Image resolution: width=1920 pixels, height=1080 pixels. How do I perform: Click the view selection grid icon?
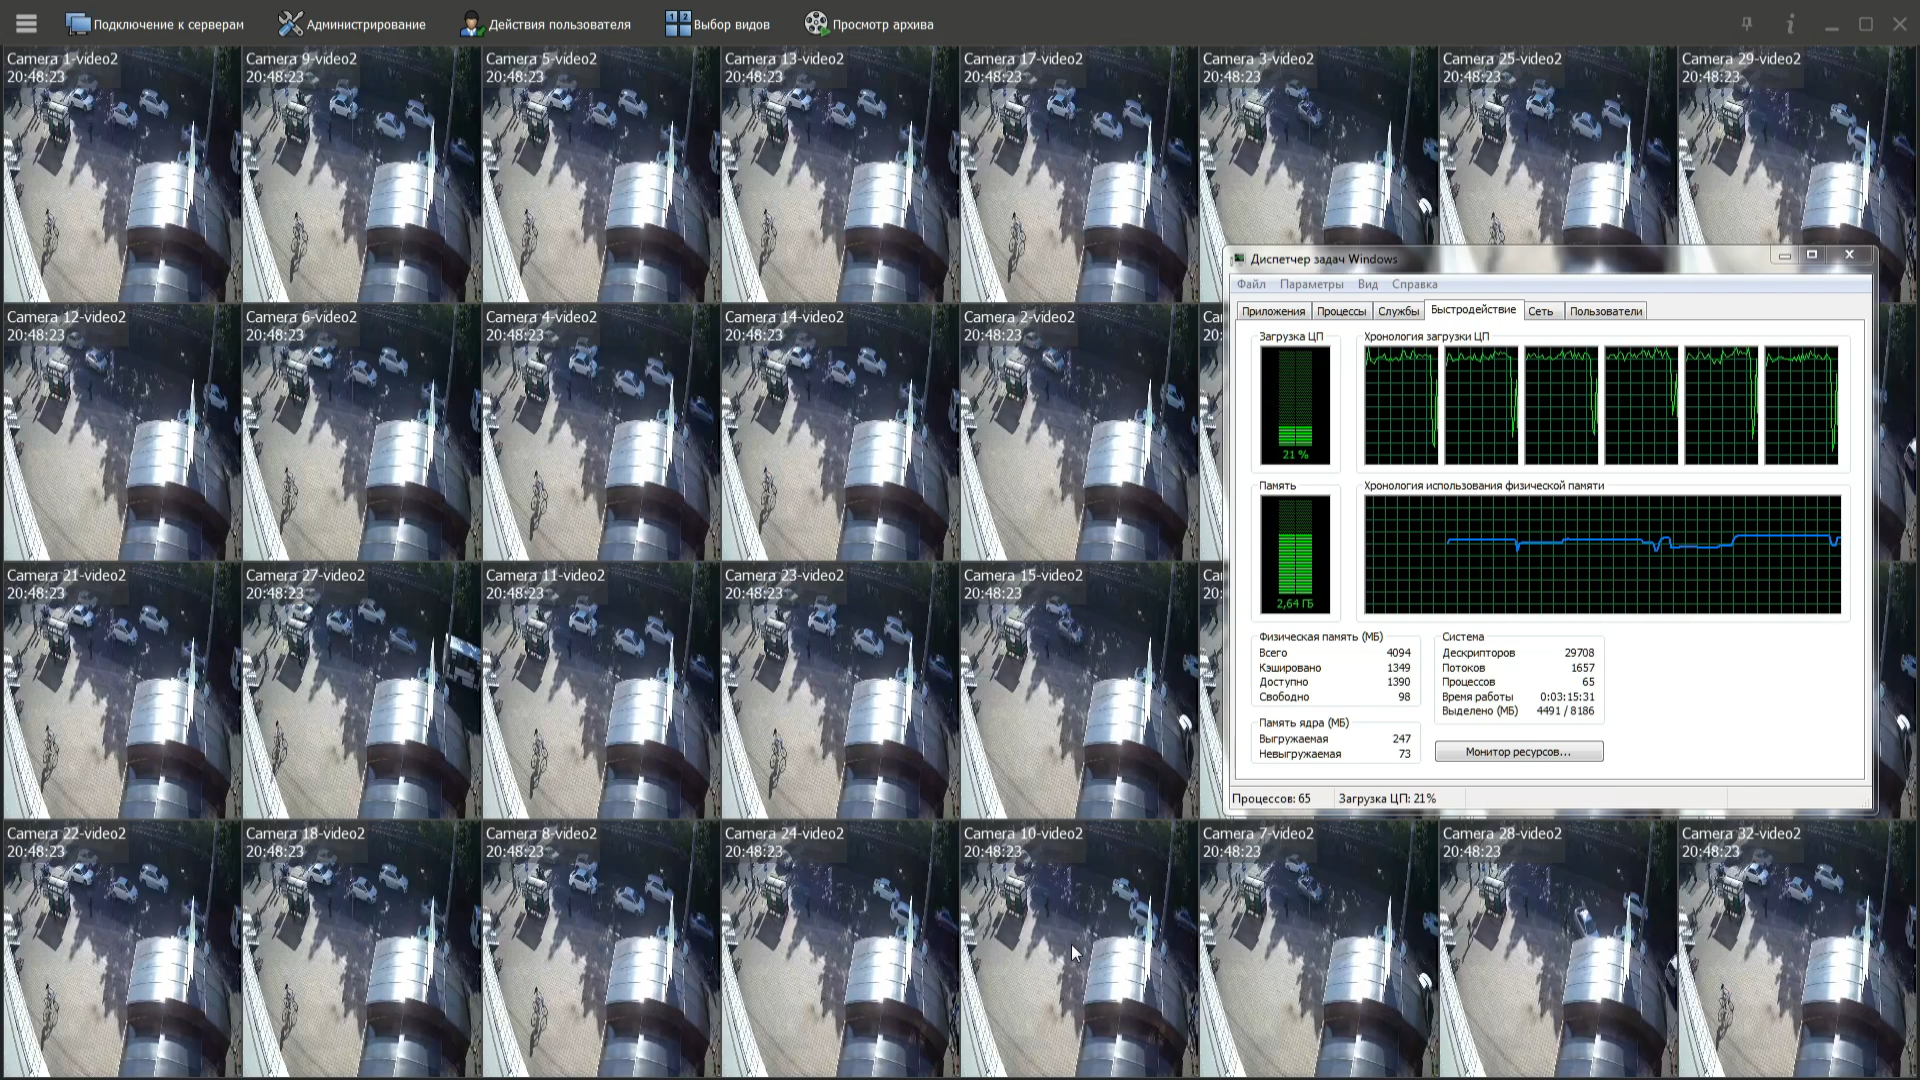coord(678,24)
